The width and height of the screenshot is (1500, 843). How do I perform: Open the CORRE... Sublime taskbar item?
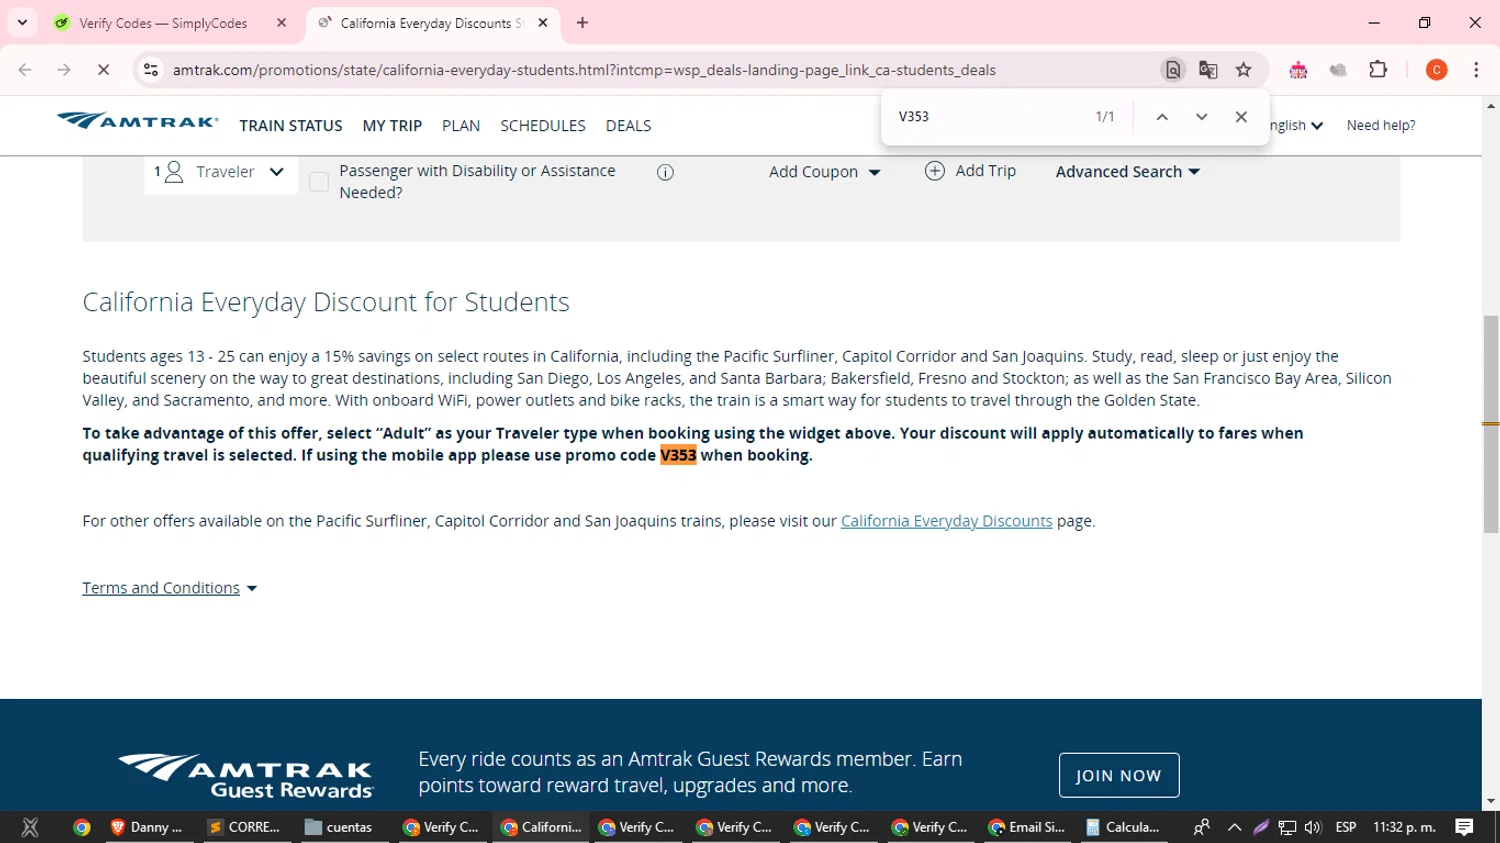pos(244,827)
